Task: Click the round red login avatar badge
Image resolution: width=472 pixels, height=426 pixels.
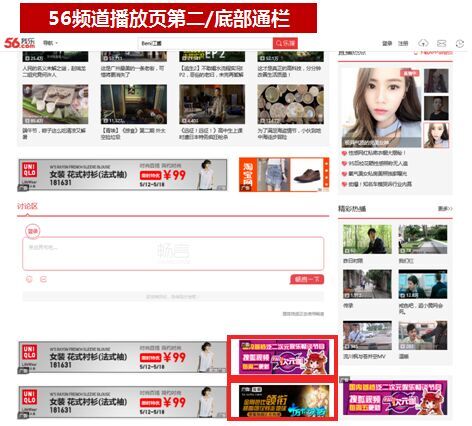Action: pyautogui.click(x=32, y=231)
